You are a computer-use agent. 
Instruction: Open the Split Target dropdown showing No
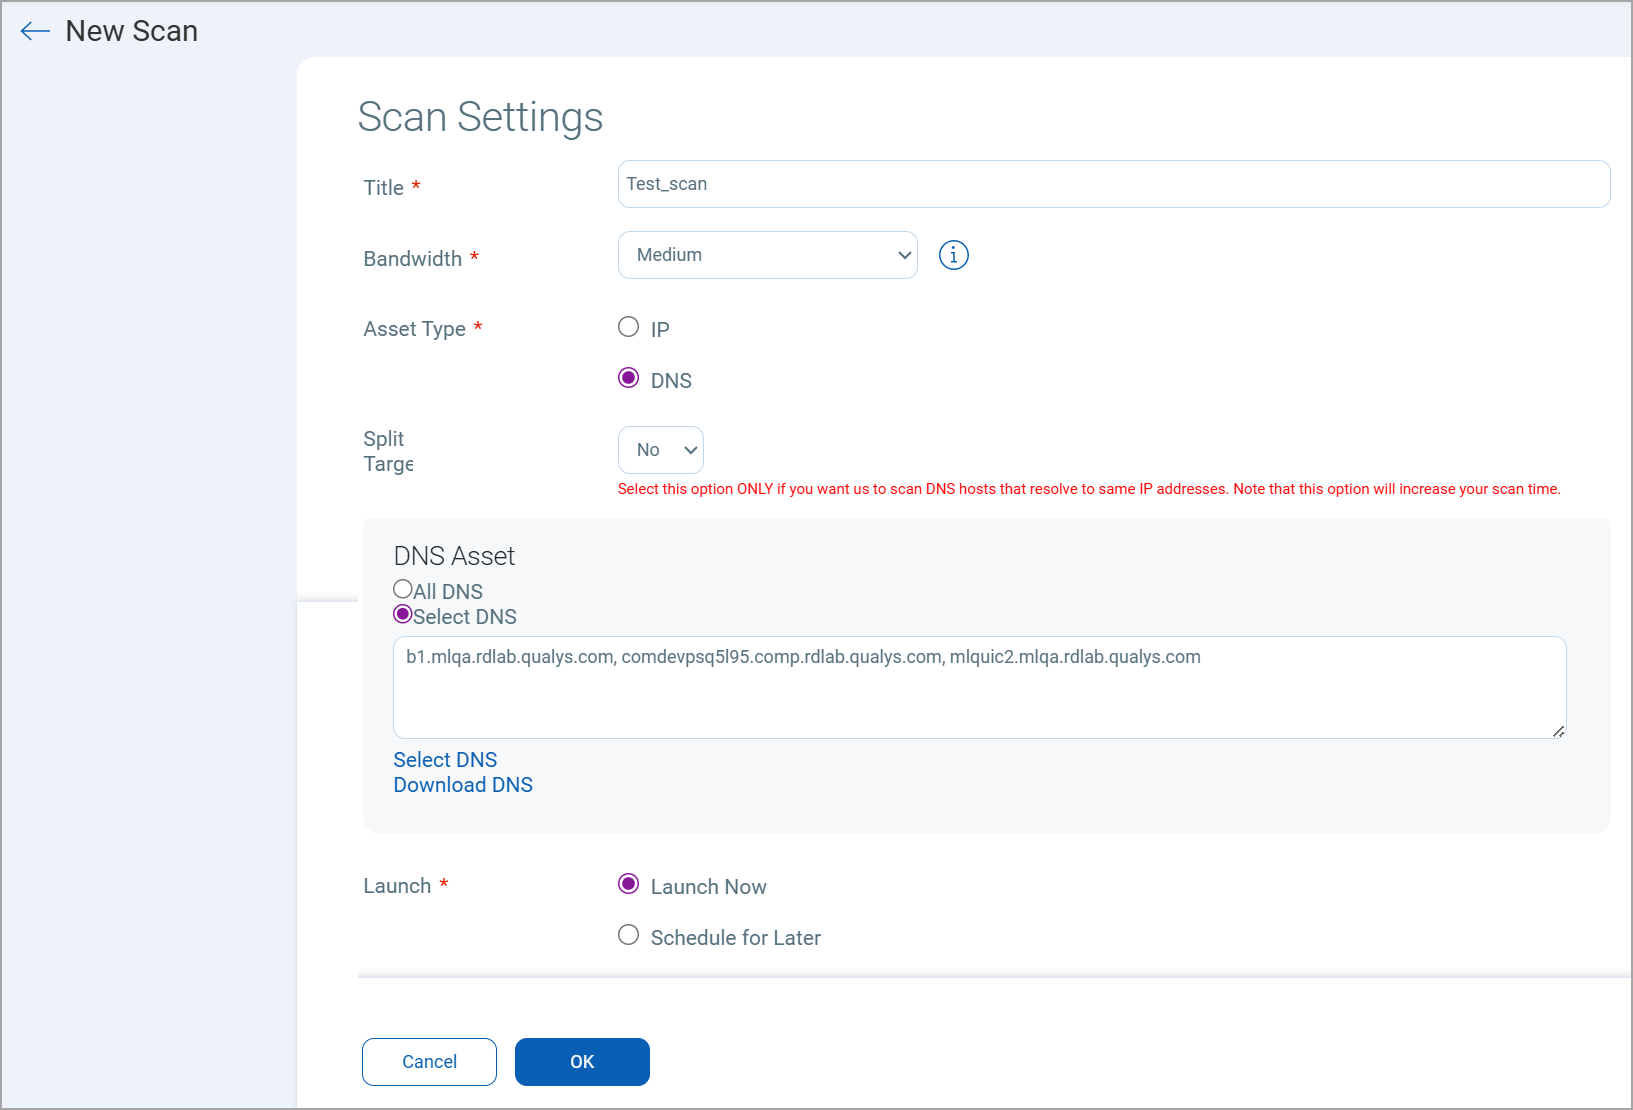(x=660, y=450)
